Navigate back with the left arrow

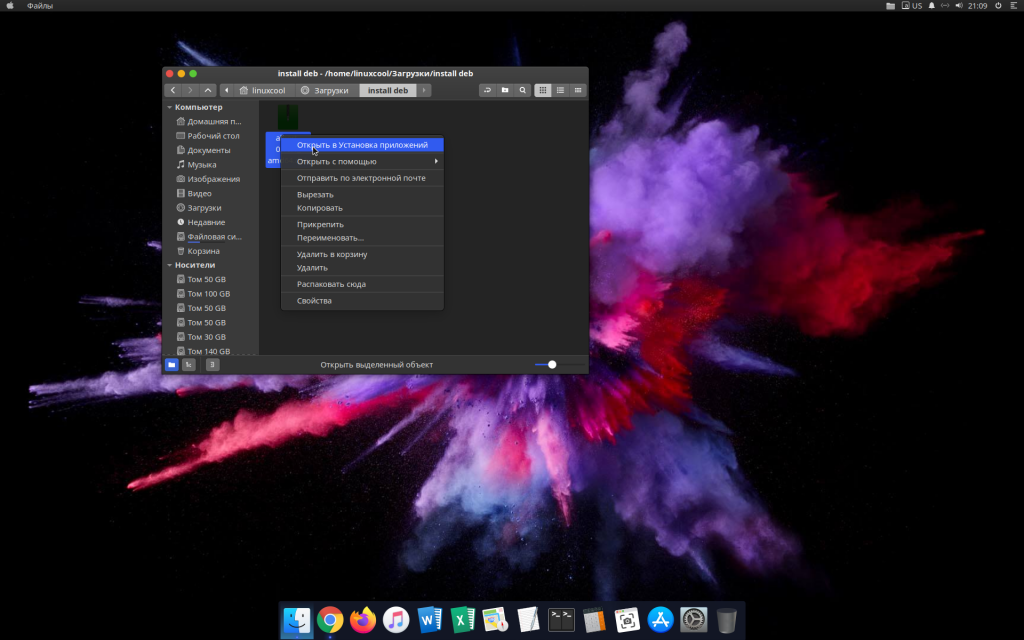(x=173, y=90)
